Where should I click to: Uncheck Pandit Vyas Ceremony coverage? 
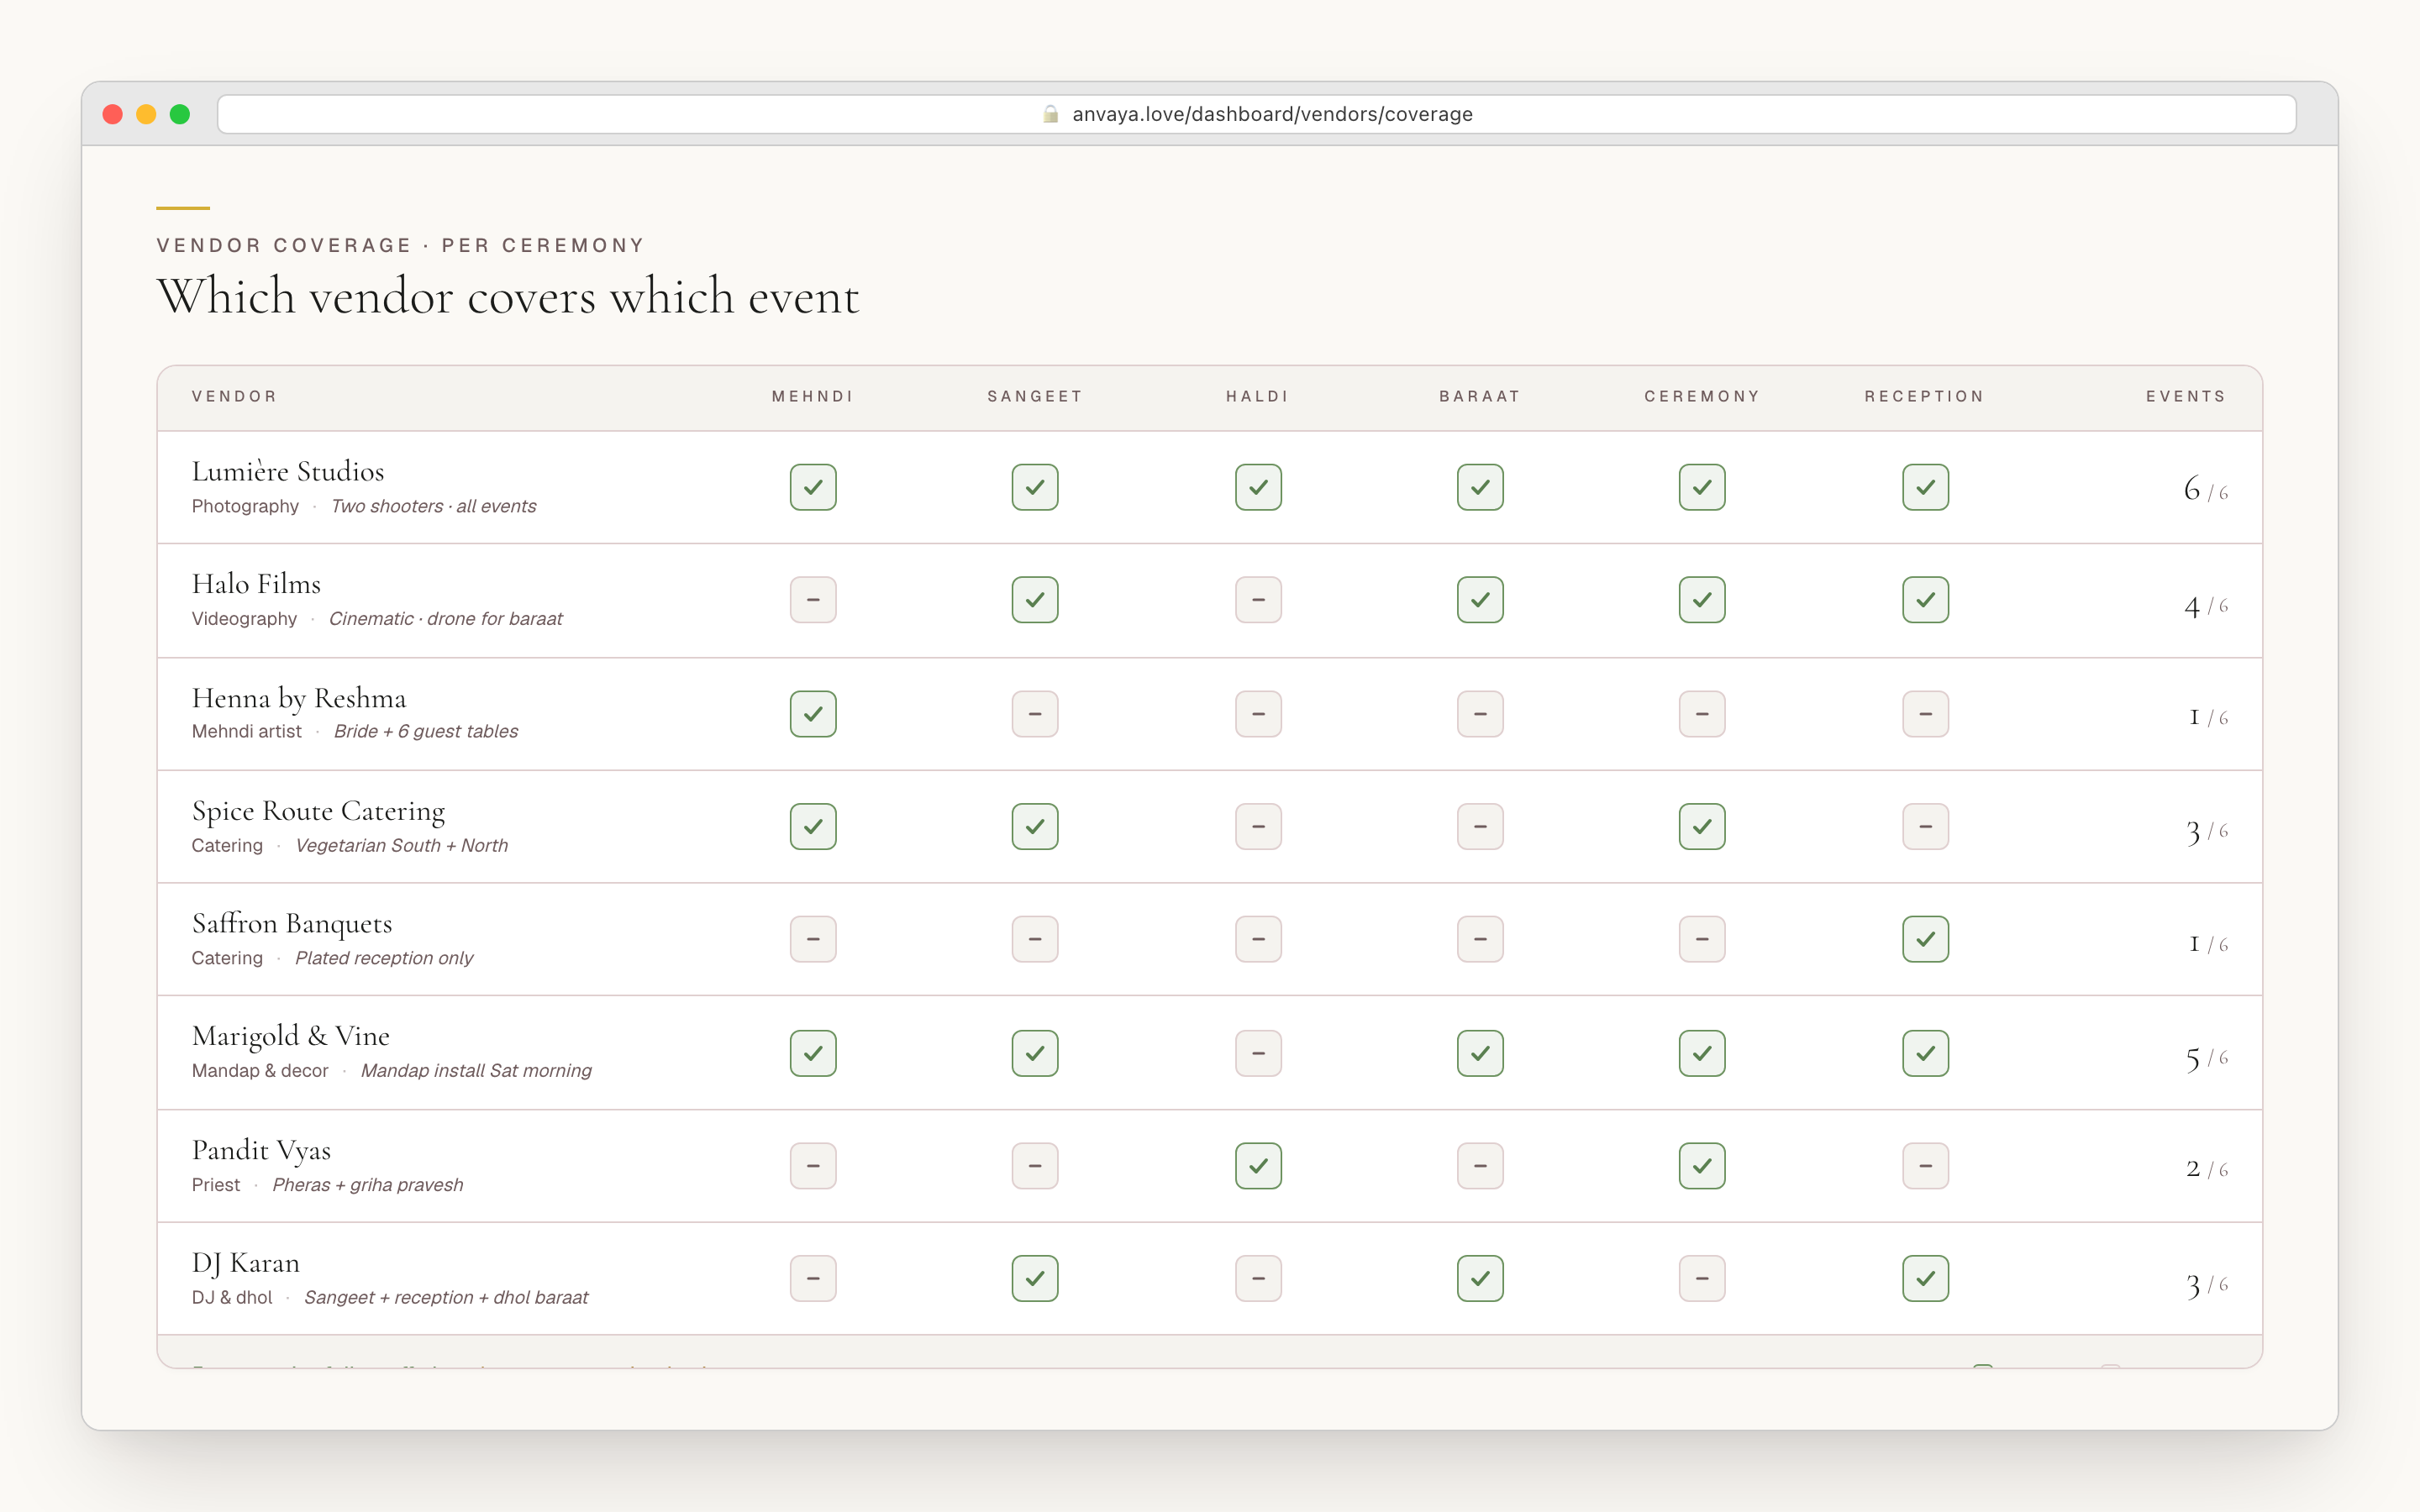[1702, 1166]
